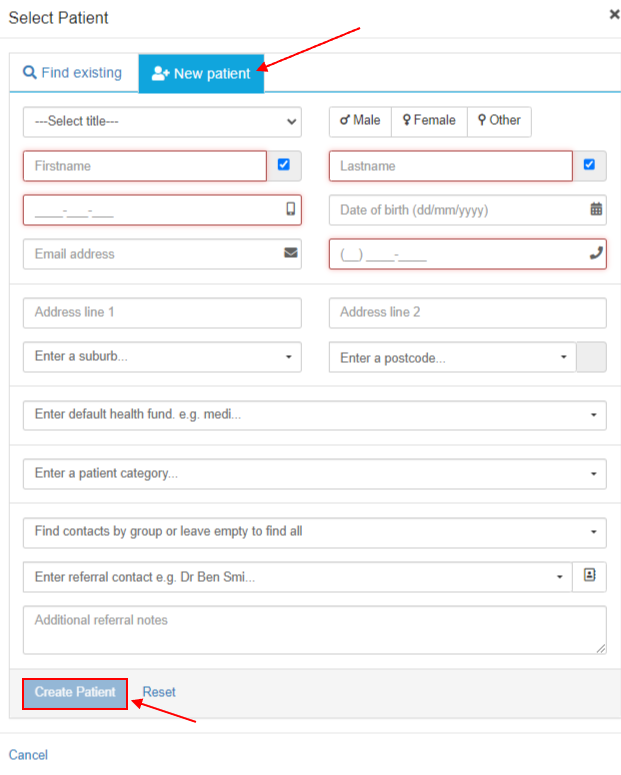
Task: Click the Create Patient button
Action: point(75,693)
